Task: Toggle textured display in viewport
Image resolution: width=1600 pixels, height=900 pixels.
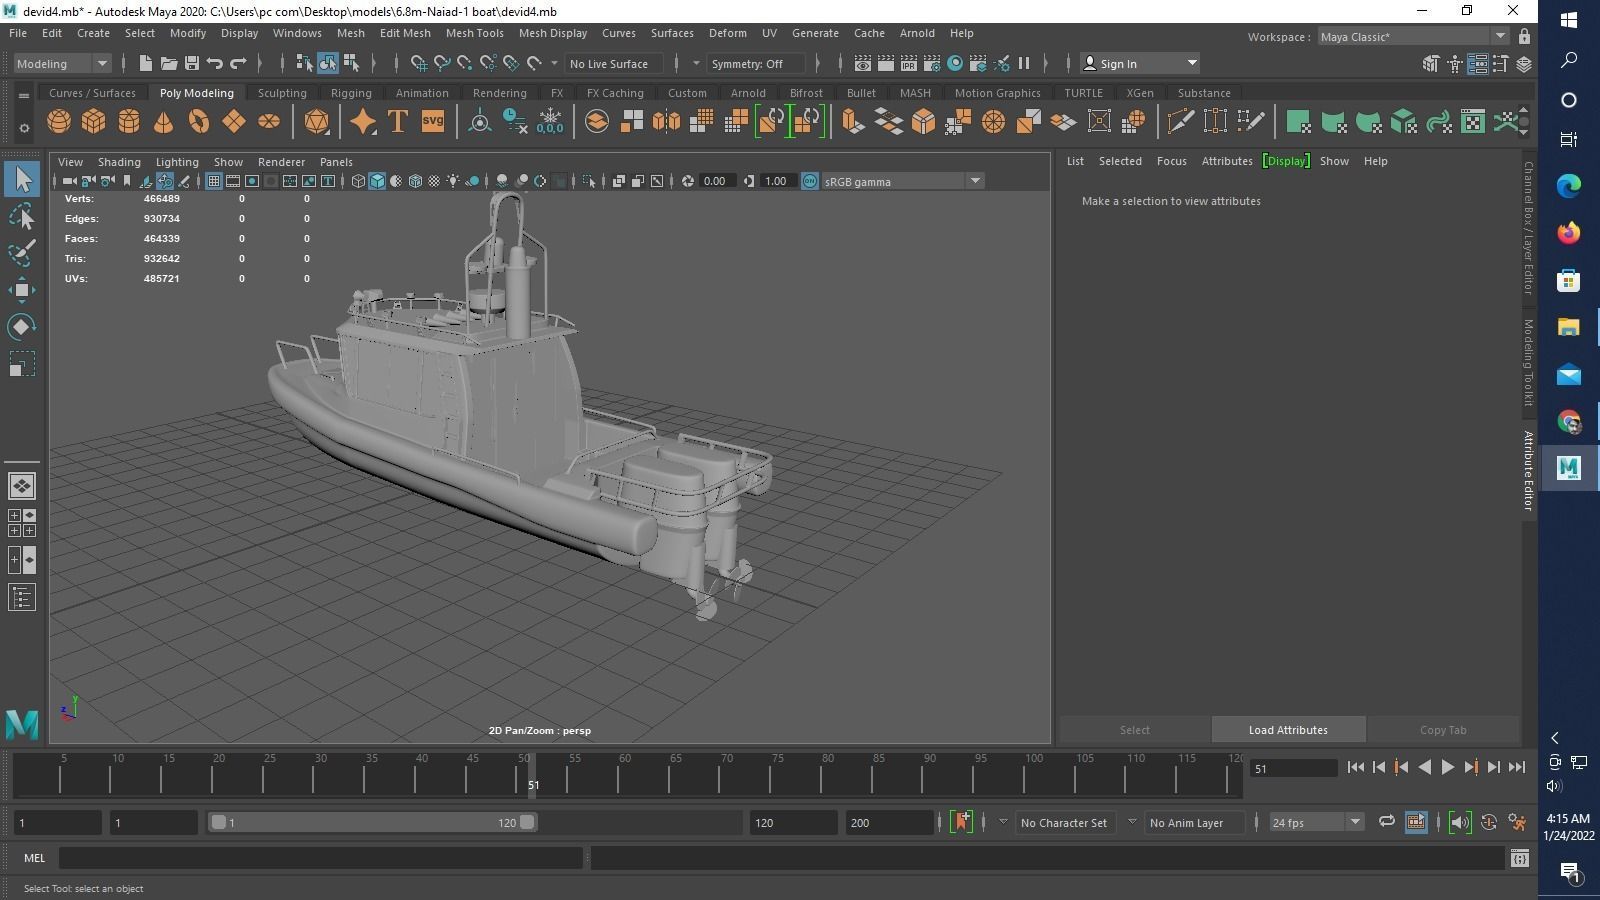Action: 434,181
